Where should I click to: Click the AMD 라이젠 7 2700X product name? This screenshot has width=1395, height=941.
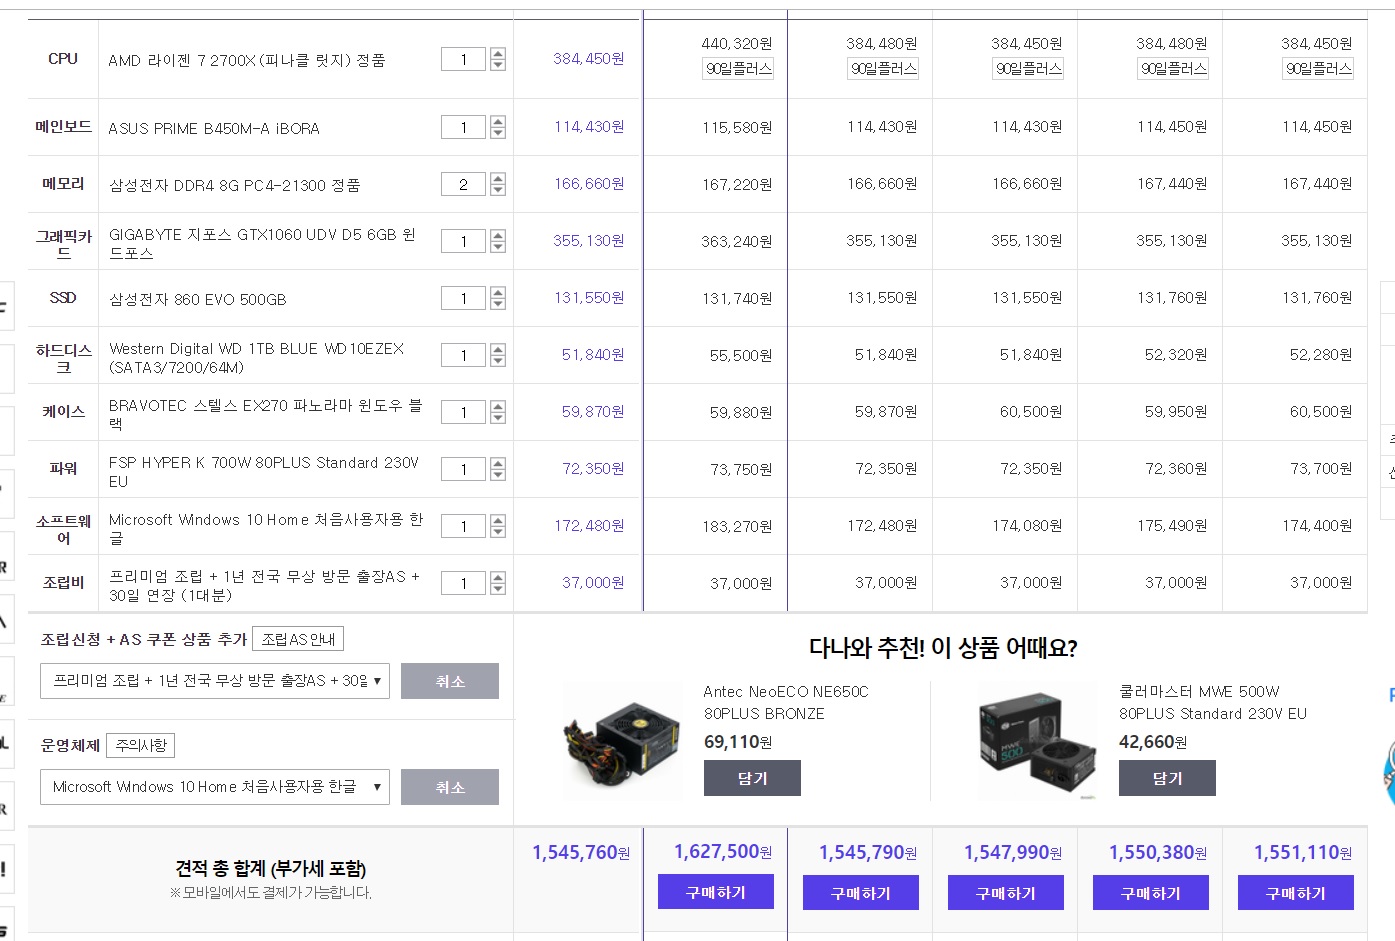[x=247, y=60]
